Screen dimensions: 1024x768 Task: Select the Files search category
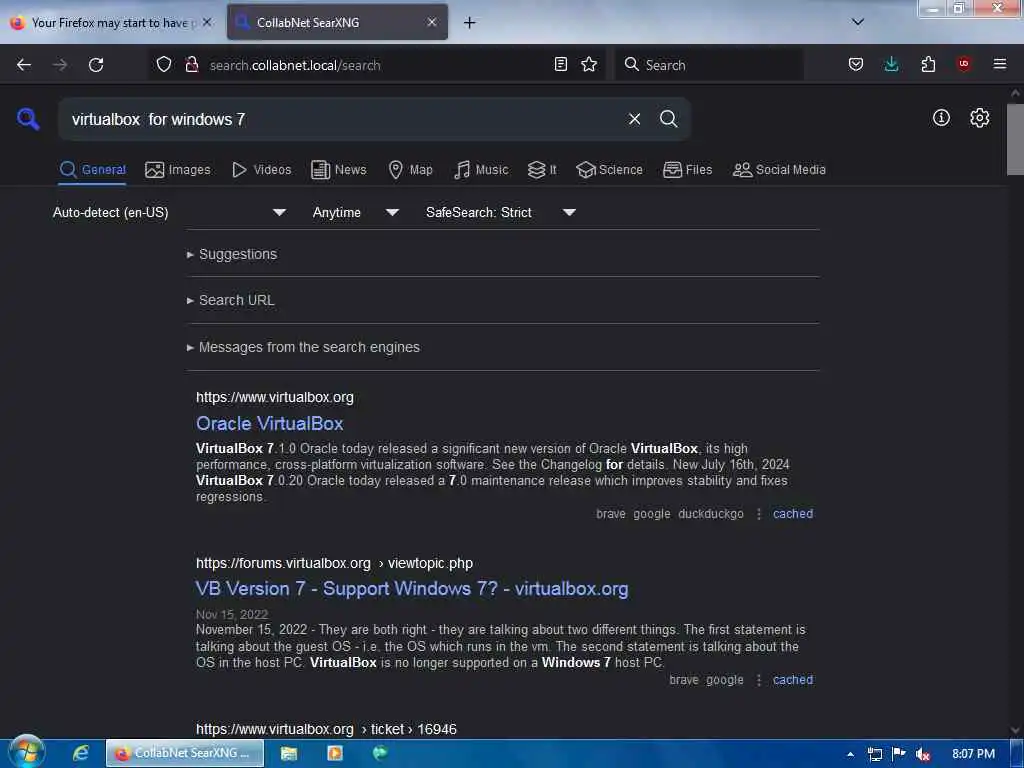687,170
